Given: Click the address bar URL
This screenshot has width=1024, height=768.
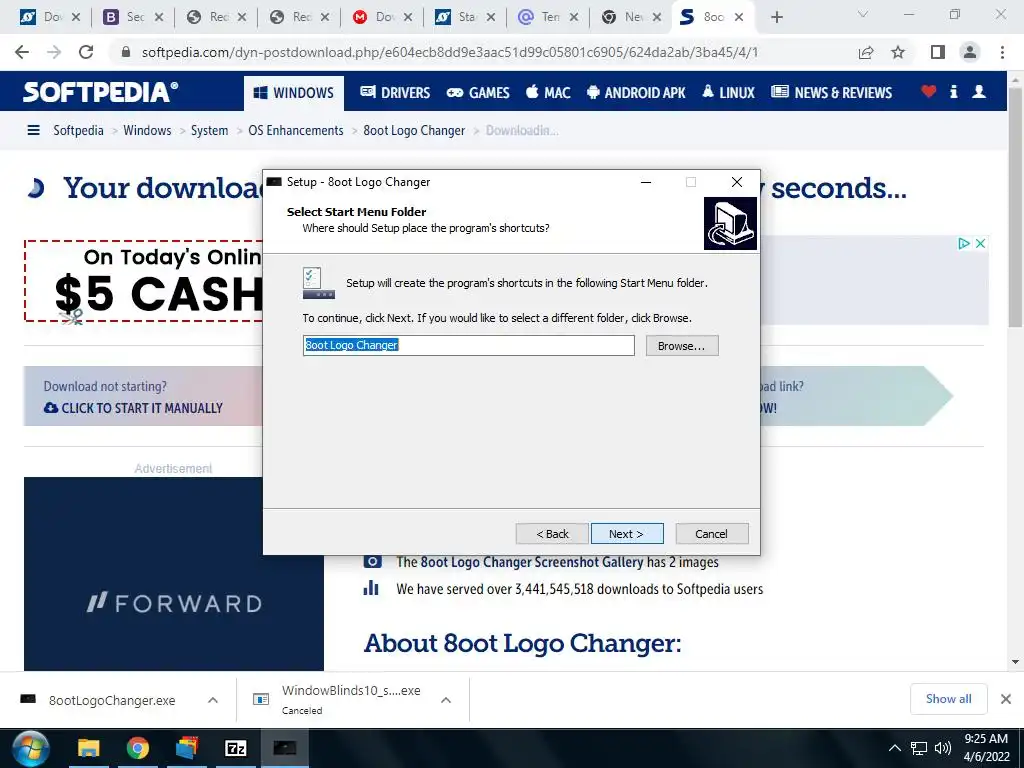Looking at the screenshot, I should (449, 52).
